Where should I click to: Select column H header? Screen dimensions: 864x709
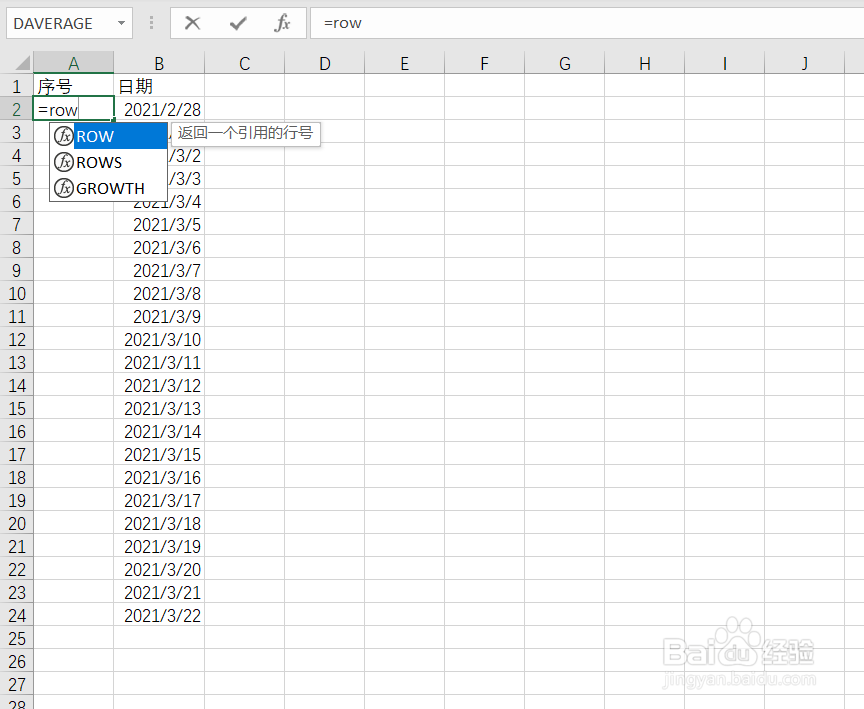(x=644, y=63)
